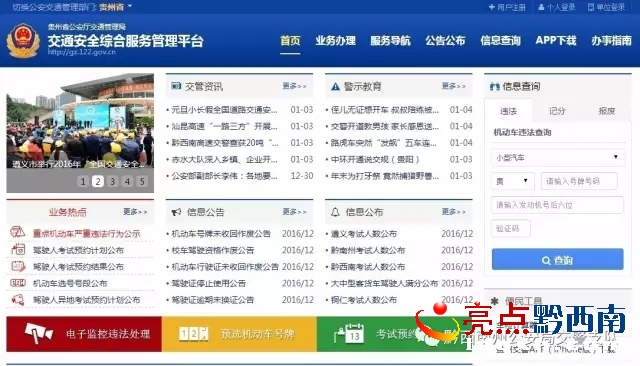Expand the 小型汽车 vehicle type dropdown
This screenshot has height=366, width=640.
click(558, 157)
